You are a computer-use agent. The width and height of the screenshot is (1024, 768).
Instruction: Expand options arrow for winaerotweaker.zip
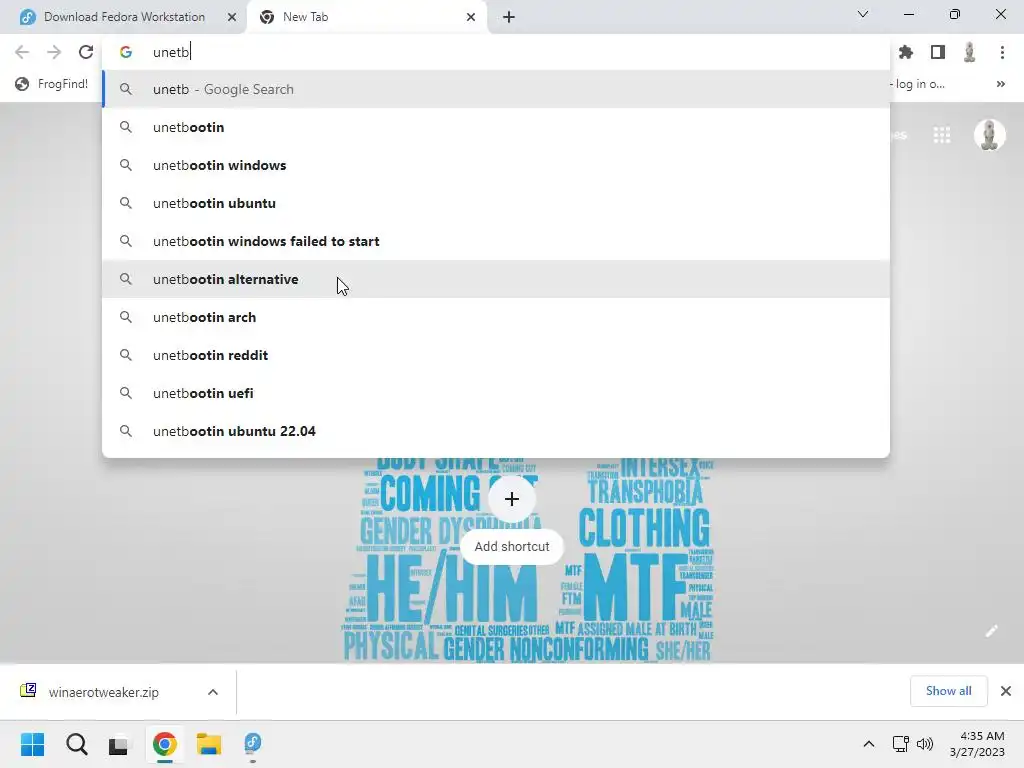pos(213,692)
